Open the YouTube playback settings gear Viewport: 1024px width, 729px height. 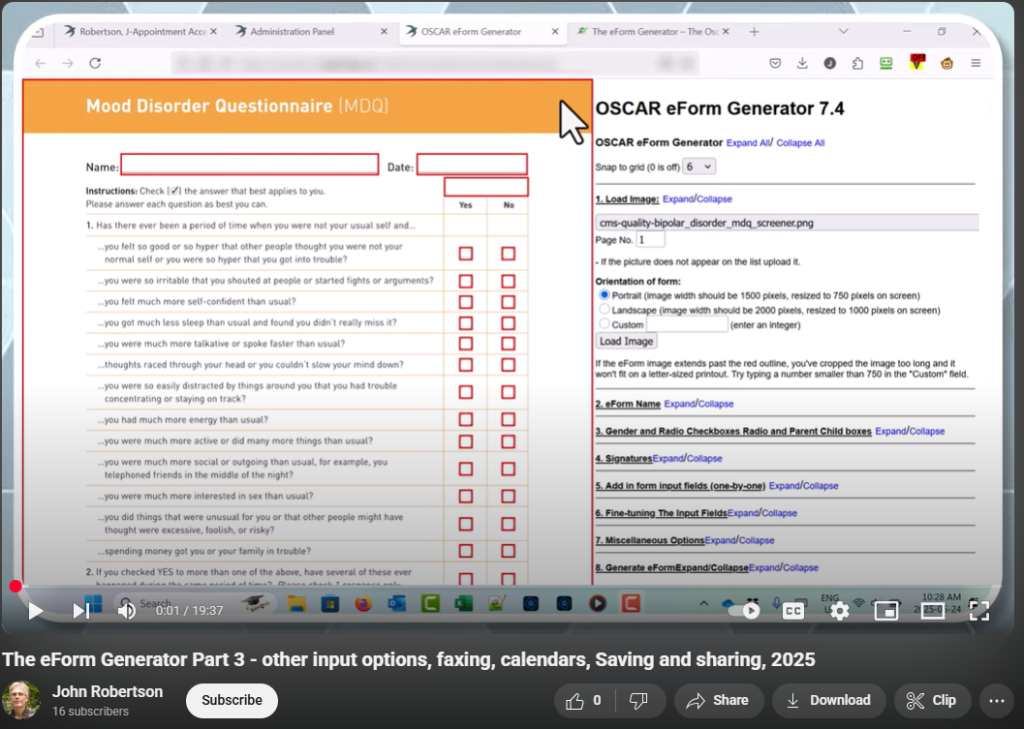[838, 610]
